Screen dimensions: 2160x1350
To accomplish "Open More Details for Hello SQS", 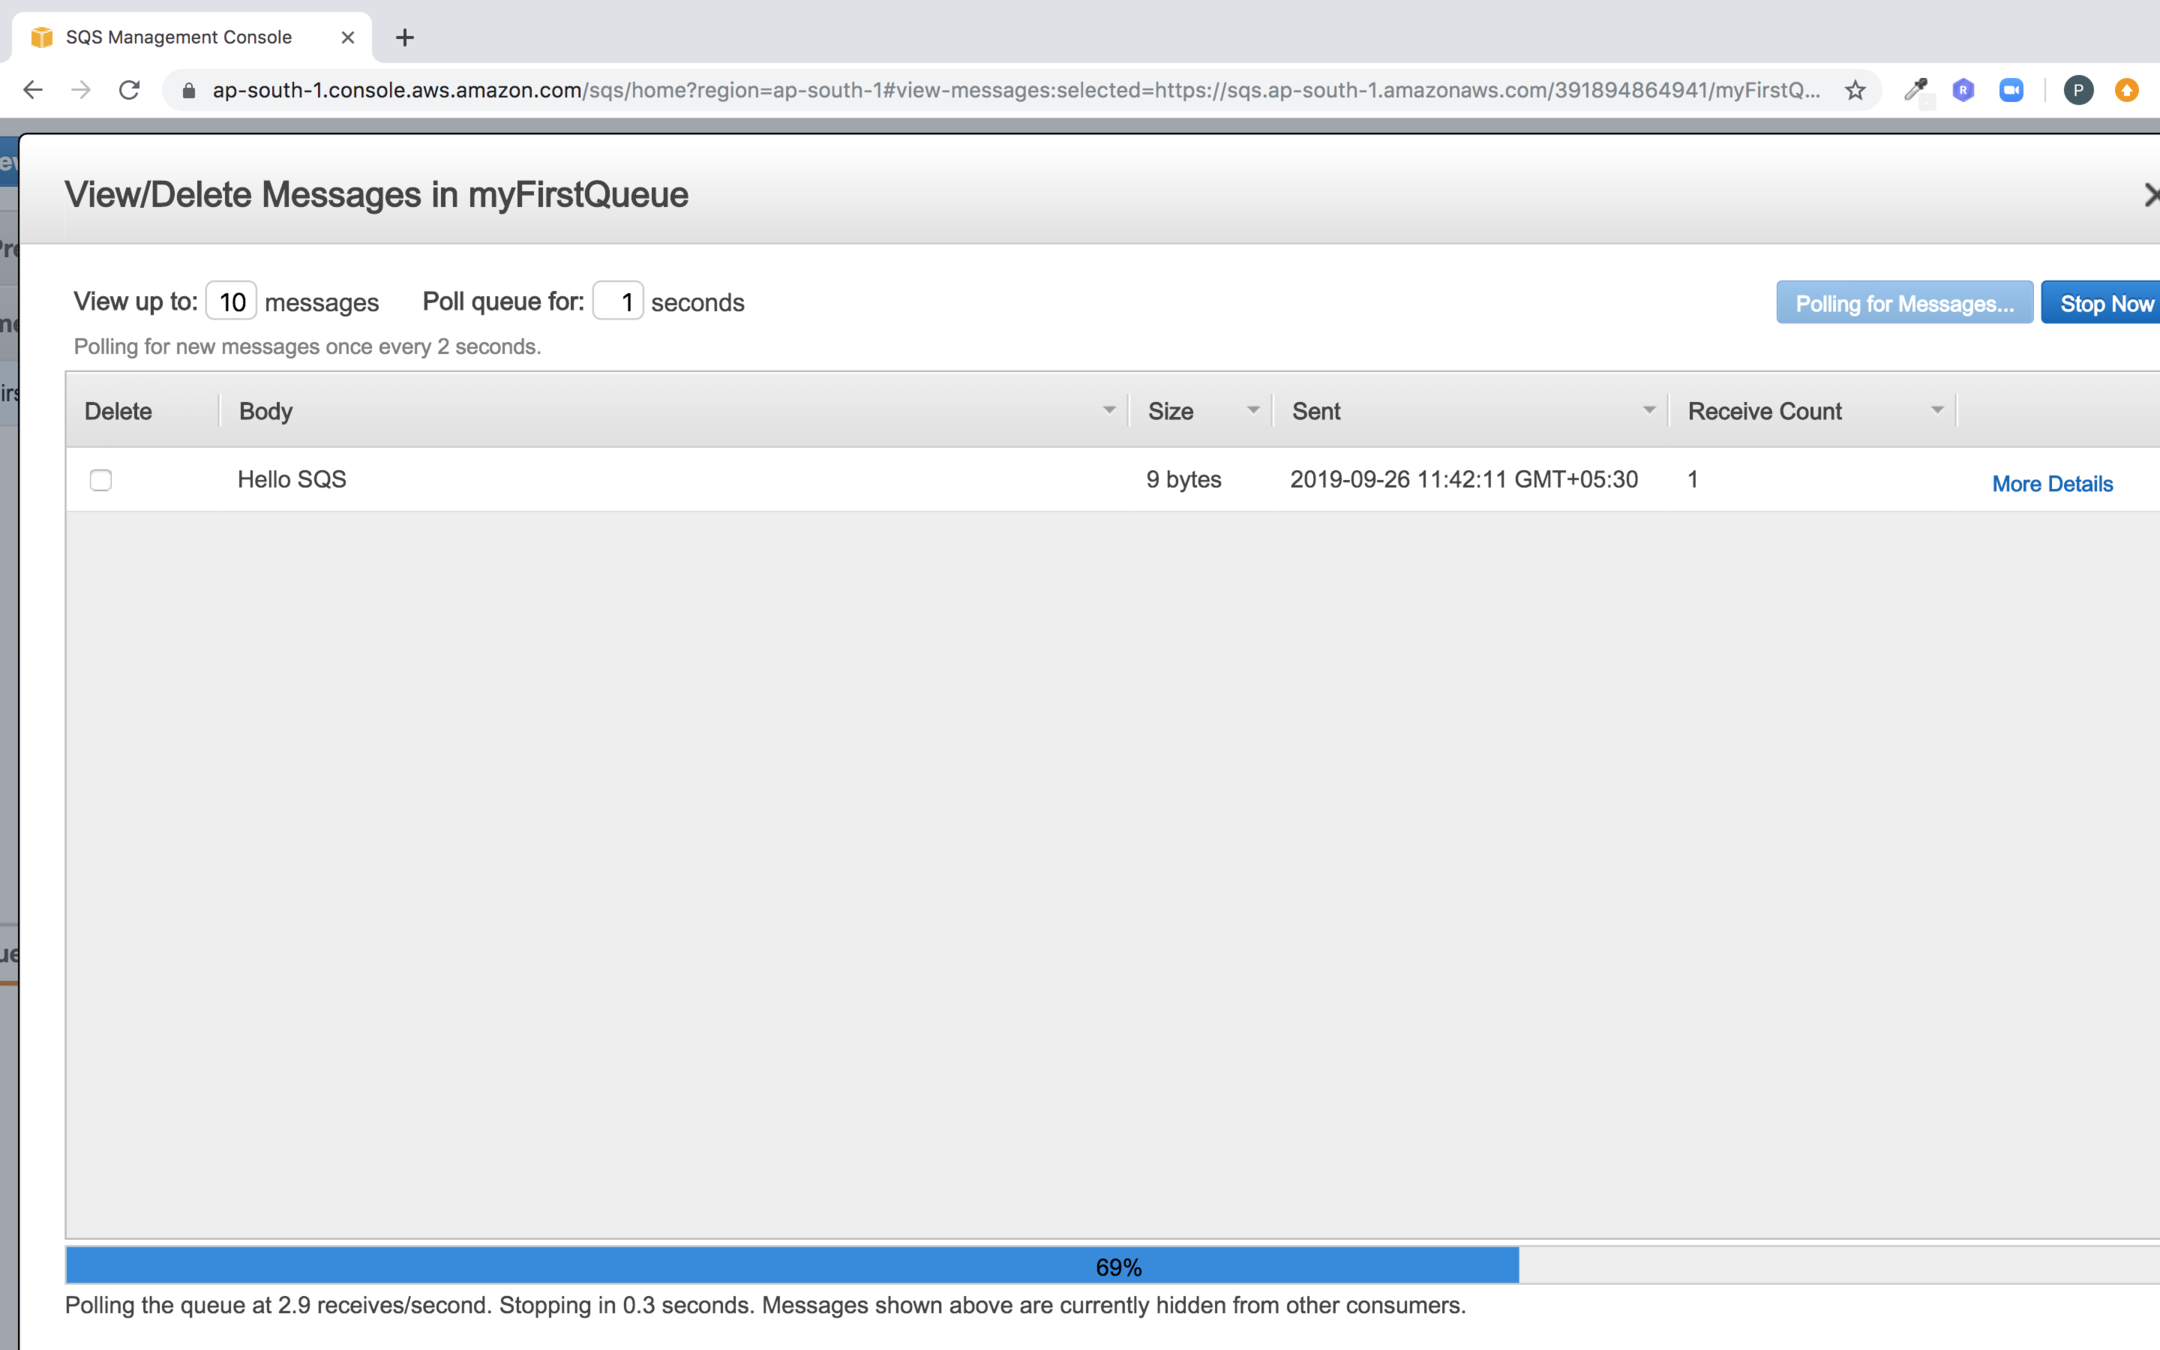I will 2052,484.
